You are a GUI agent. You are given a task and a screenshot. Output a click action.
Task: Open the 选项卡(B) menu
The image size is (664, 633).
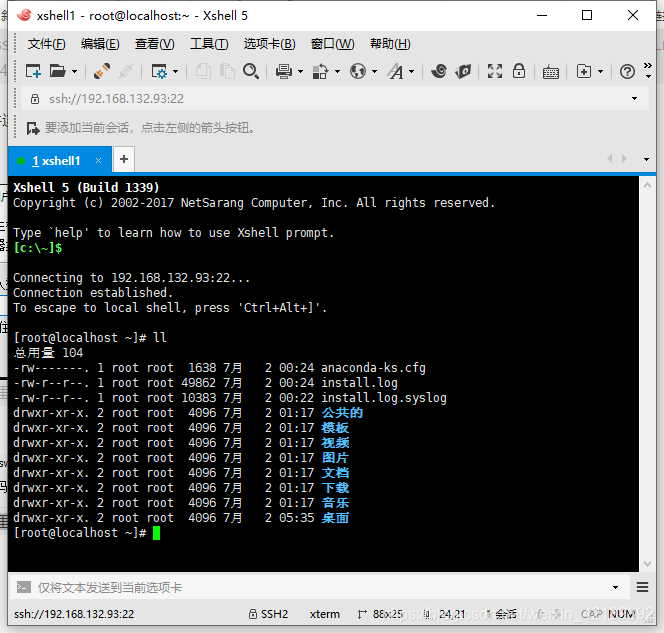pyautogui.click(x=269, y=44)
